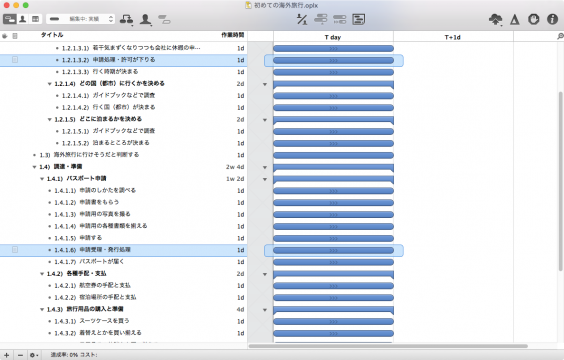Image resolution: width=564 pixels, height=360 pixels.
Task: Select task row 1.4.3.1
Action: pos(124,321)
